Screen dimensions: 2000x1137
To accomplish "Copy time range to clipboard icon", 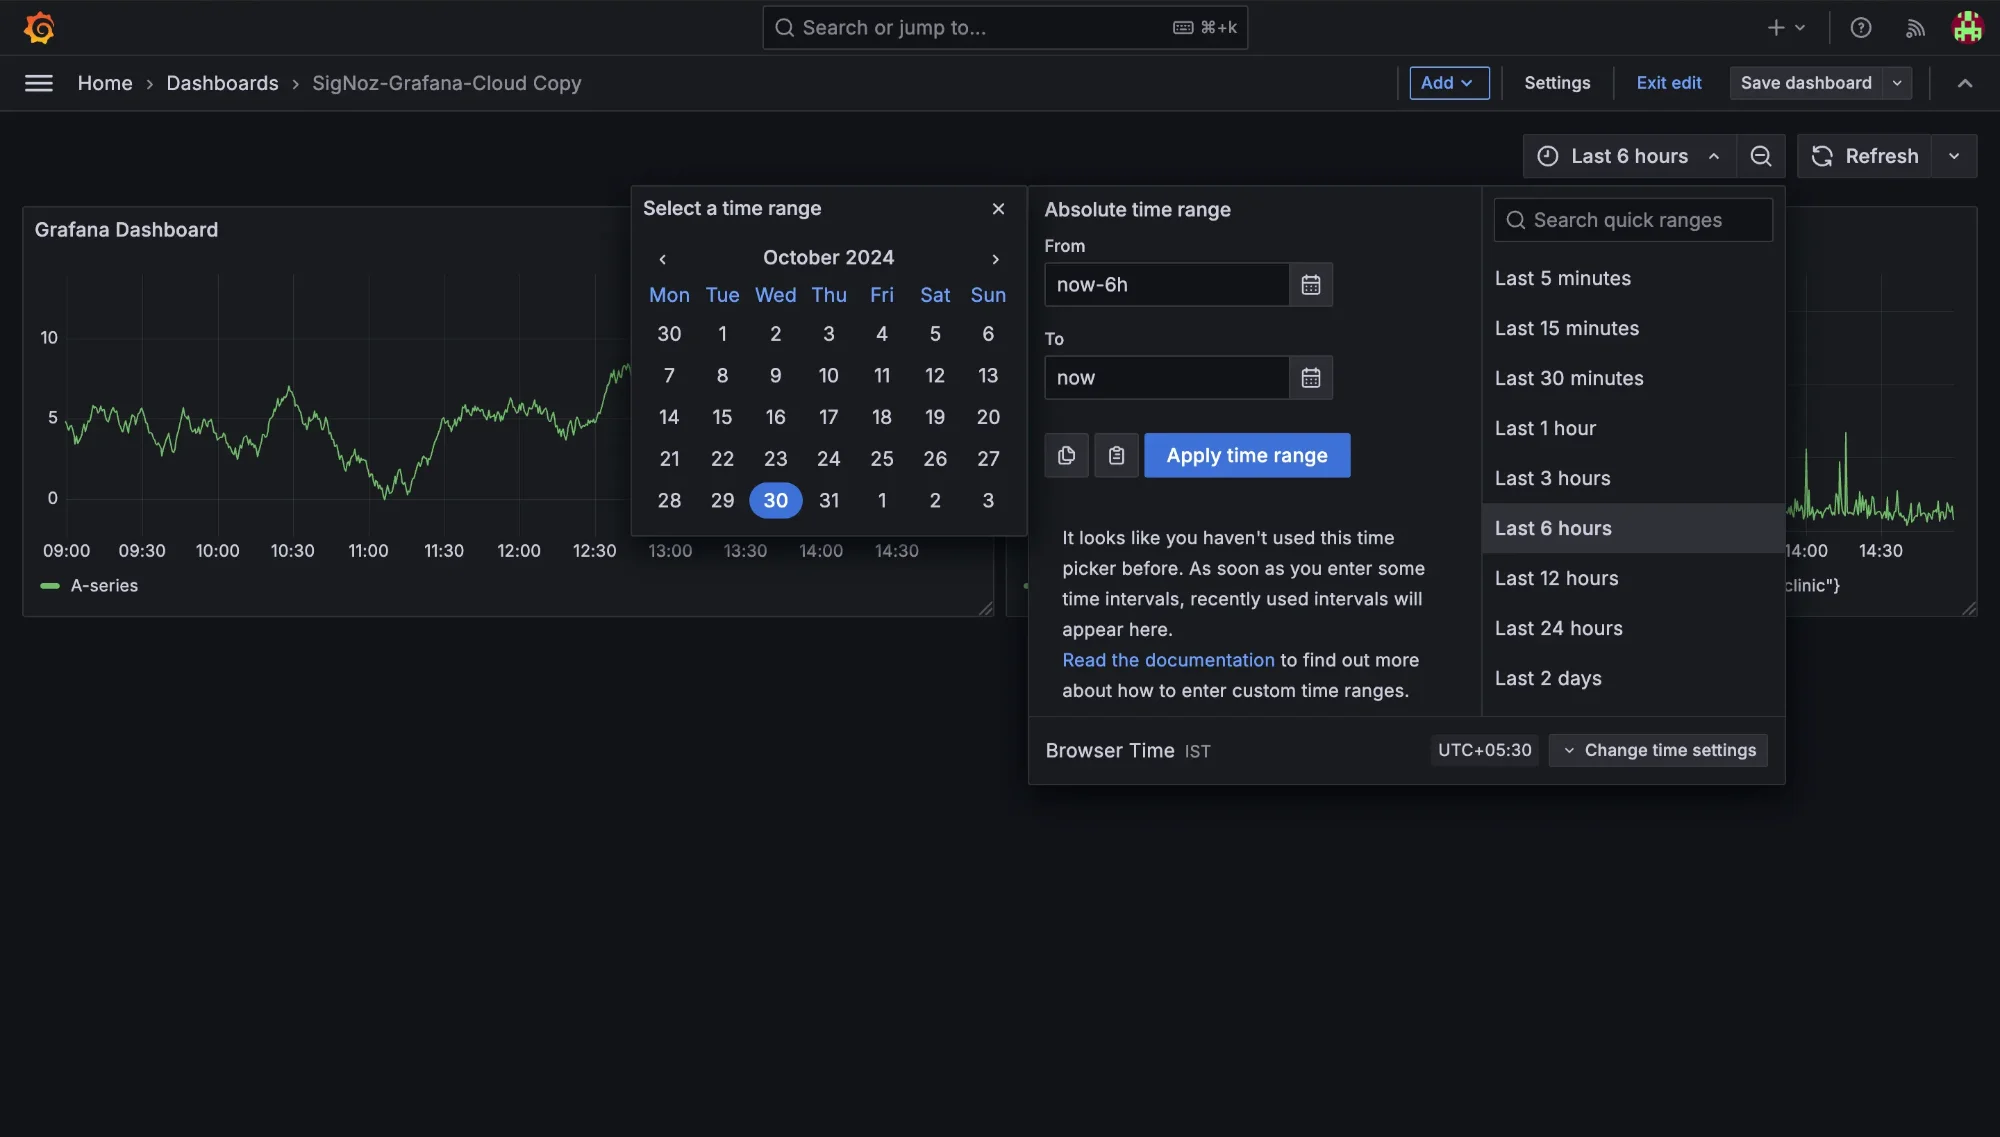I will 1067,456.
